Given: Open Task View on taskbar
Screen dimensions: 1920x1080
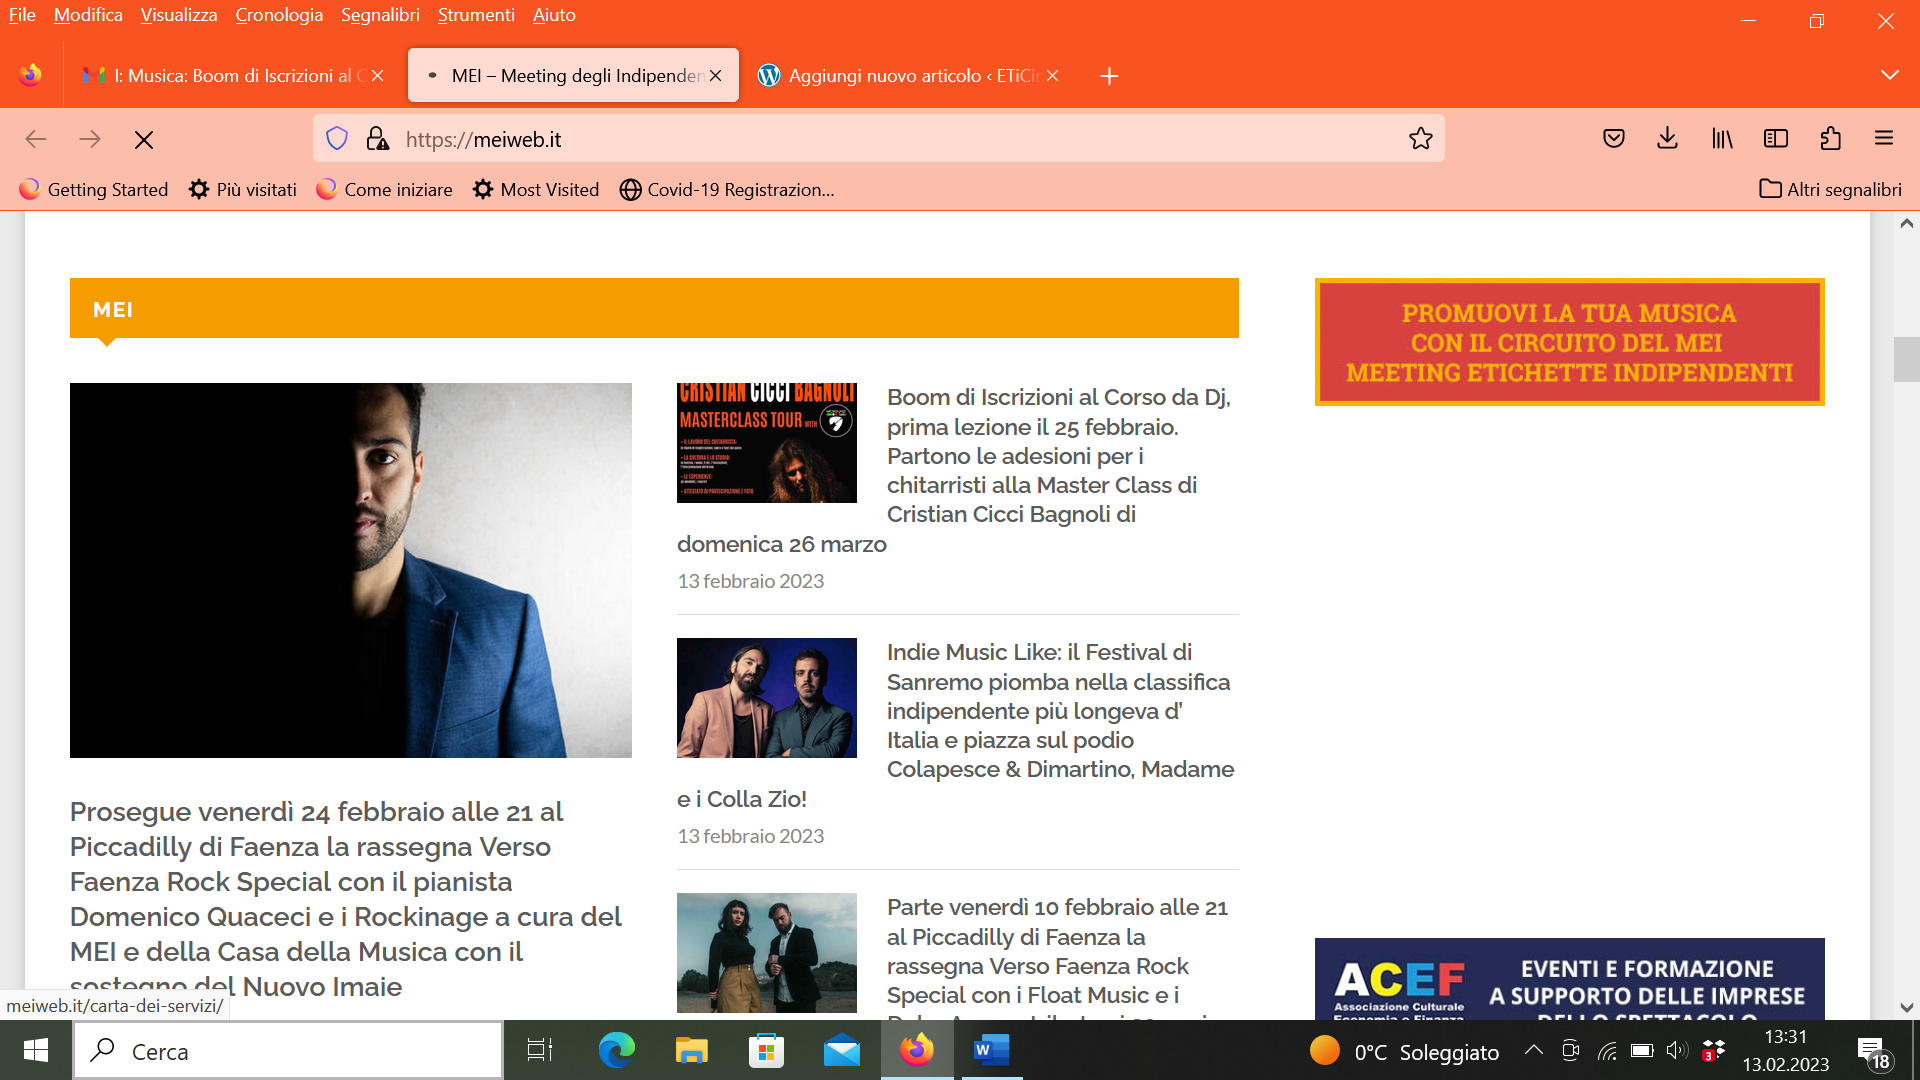Looking at the screenshot, I should point(540,1050).
